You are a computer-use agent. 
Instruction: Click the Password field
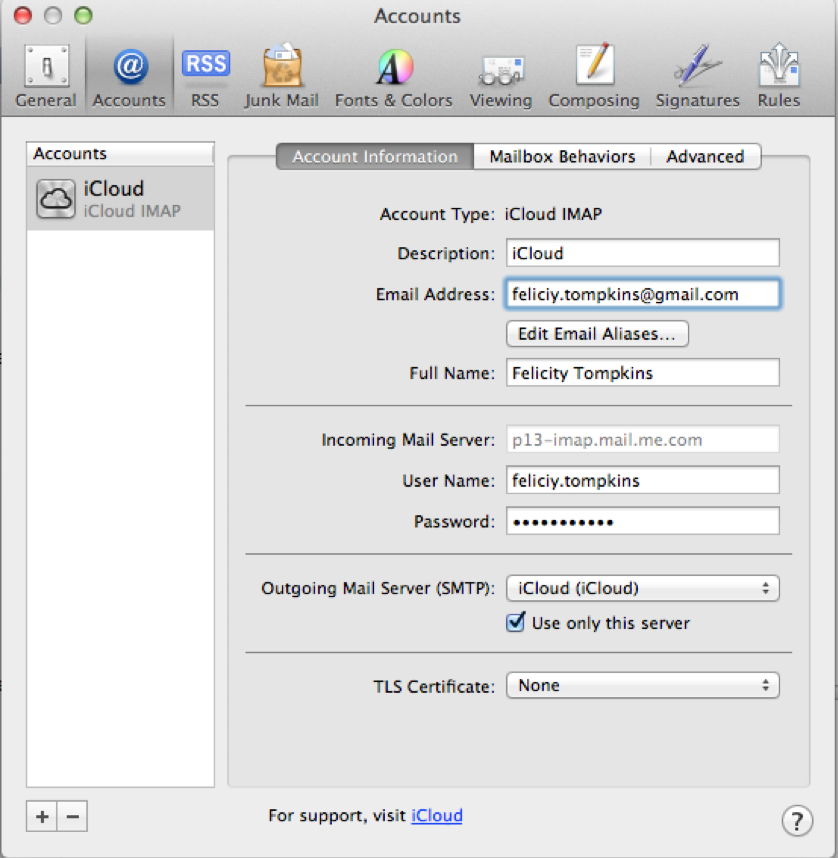pyautogui.click(x=643, y=521)
